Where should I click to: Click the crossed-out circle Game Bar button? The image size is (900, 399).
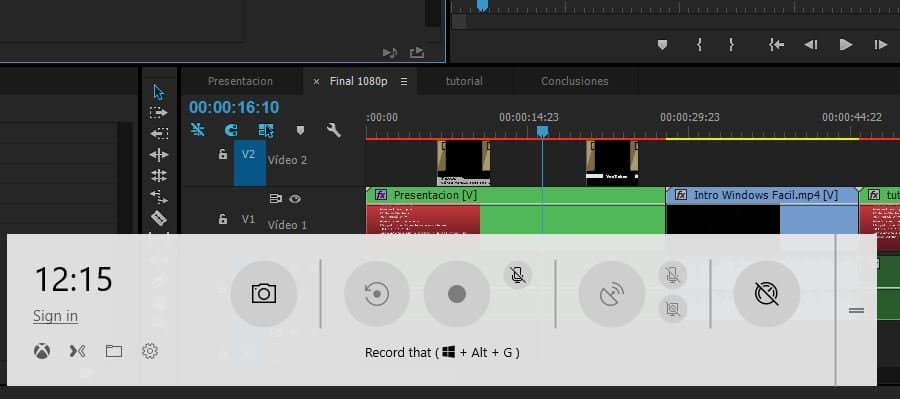pos(767,294)
